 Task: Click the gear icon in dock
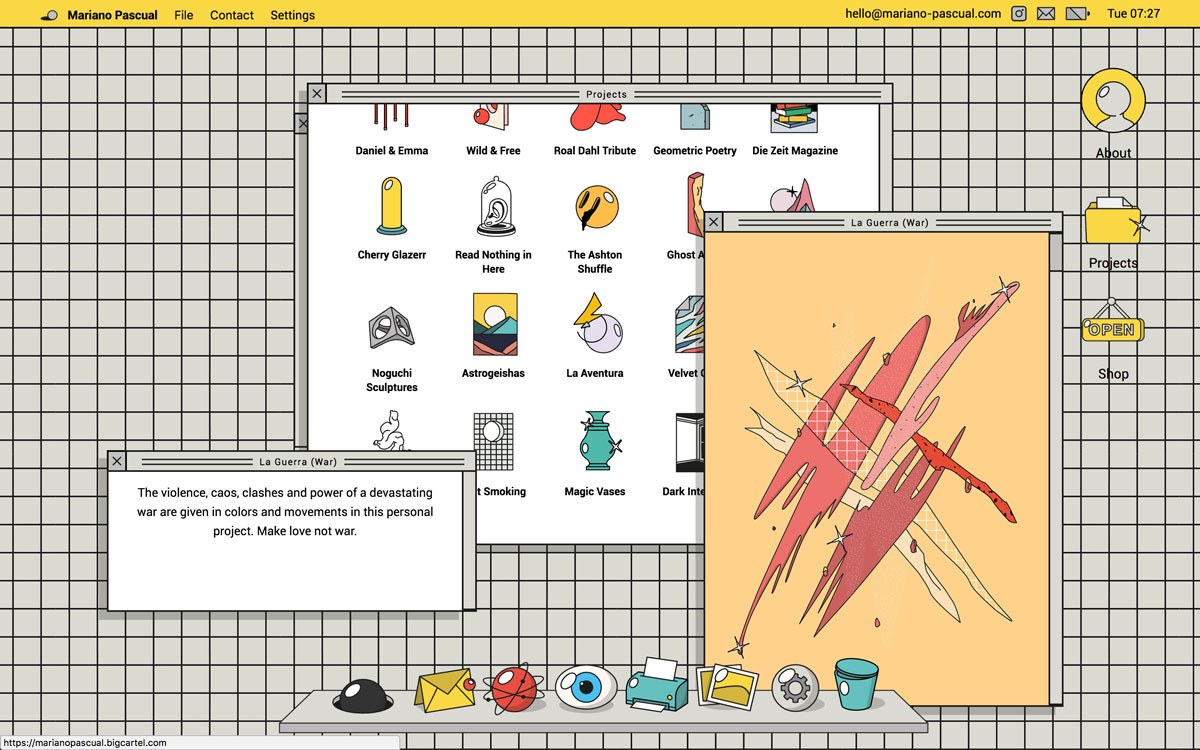coord(795,687)
